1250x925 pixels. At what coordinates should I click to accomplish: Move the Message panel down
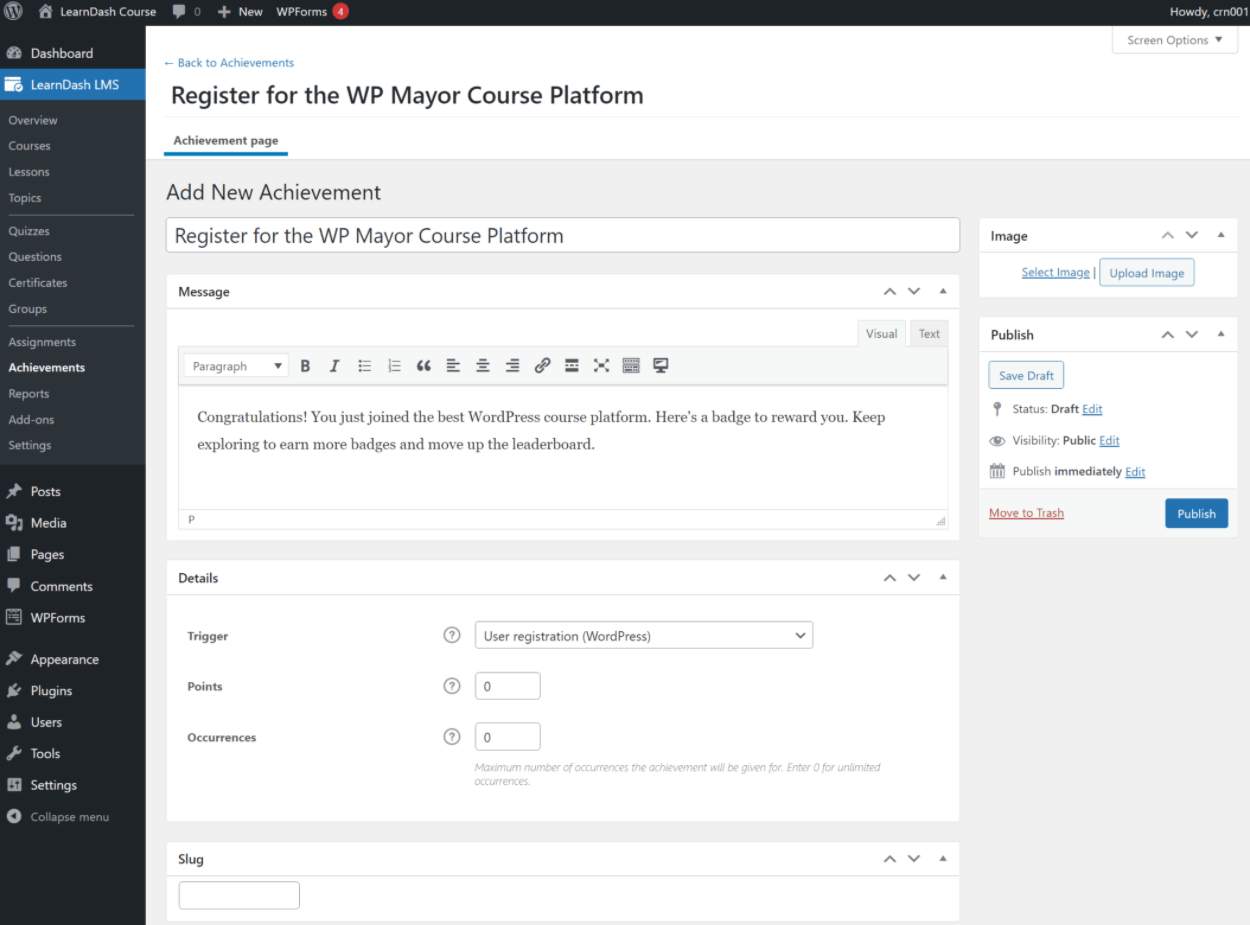coord(914,292)
